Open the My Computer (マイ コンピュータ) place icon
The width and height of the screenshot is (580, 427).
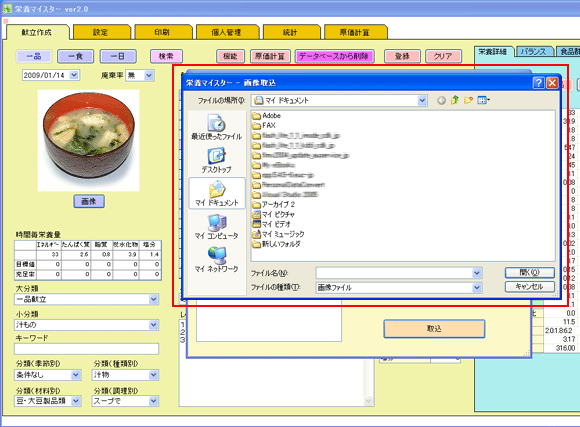(x=216, y=226)
